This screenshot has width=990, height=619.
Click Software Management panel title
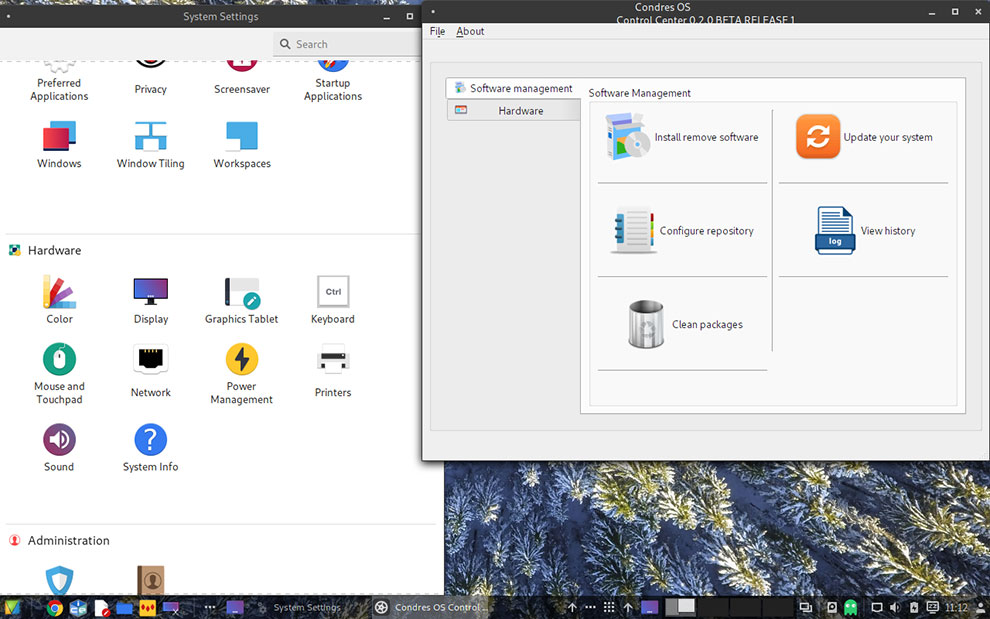(639, 93)
